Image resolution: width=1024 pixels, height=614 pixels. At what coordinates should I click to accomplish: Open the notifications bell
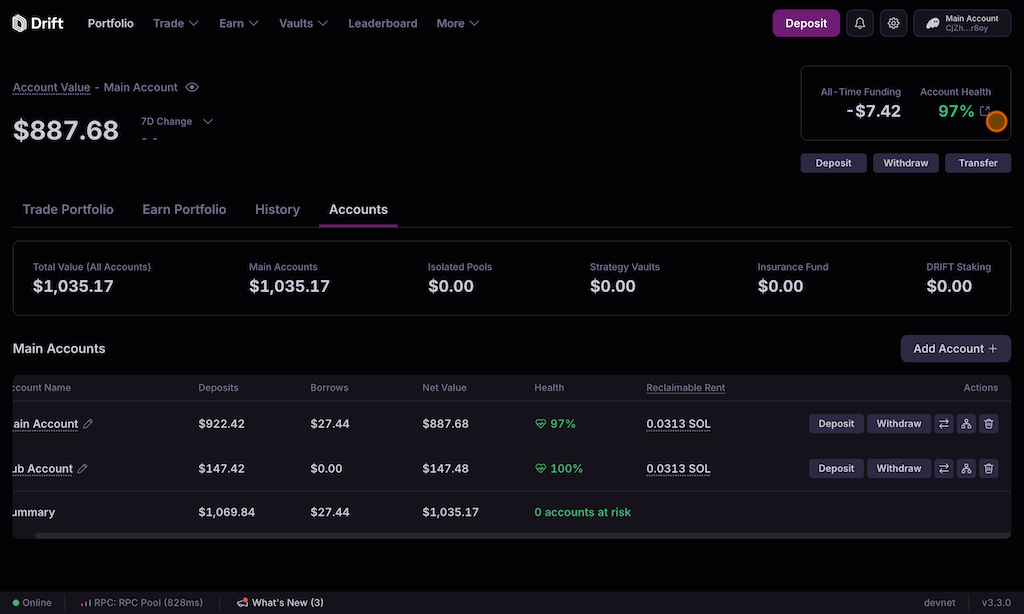click(860, 23)
